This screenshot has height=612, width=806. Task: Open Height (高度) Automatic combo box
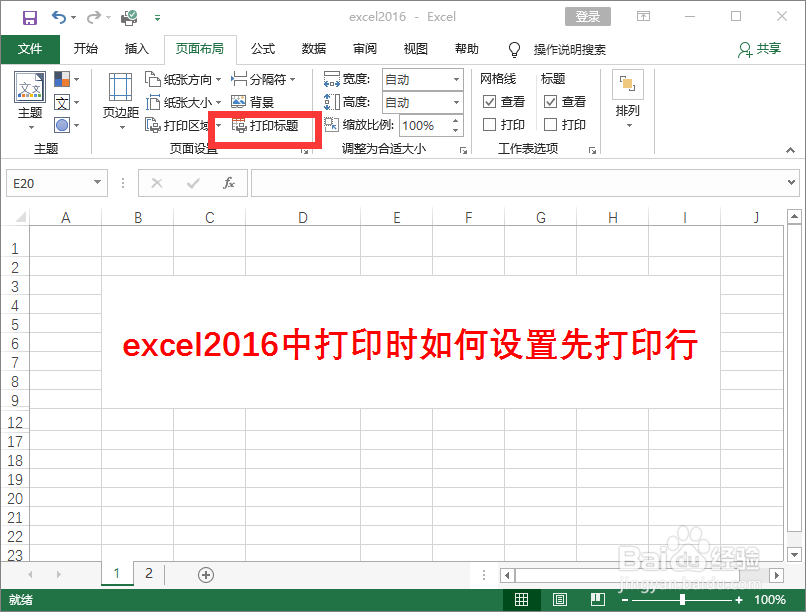[x=423, y=103]
